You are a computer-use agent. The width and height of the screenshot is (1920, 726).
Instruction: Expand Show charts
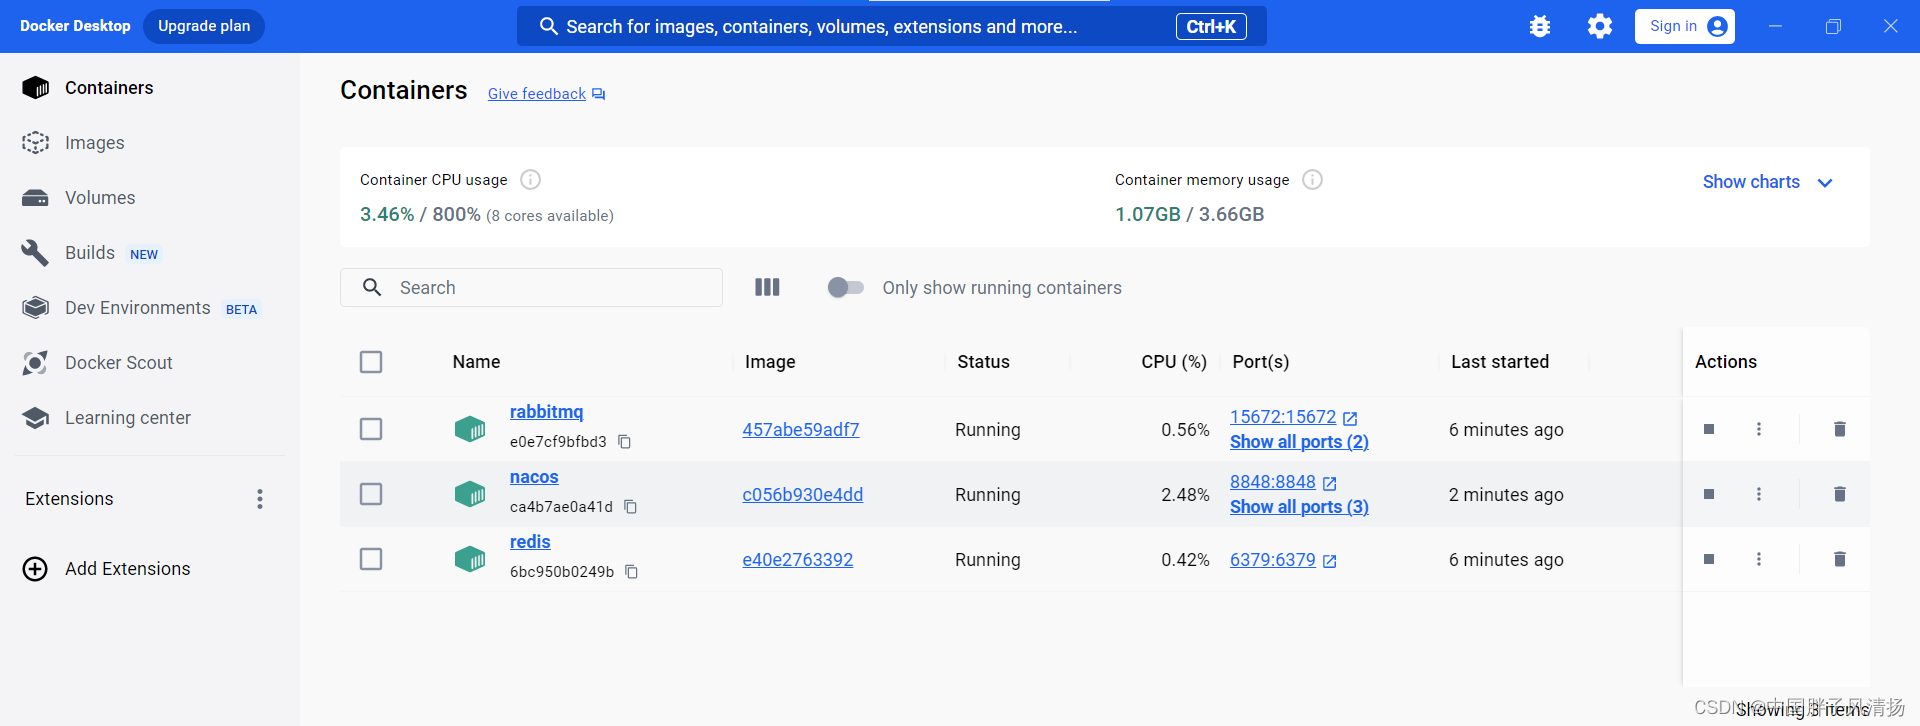(x=1767, y=182)
